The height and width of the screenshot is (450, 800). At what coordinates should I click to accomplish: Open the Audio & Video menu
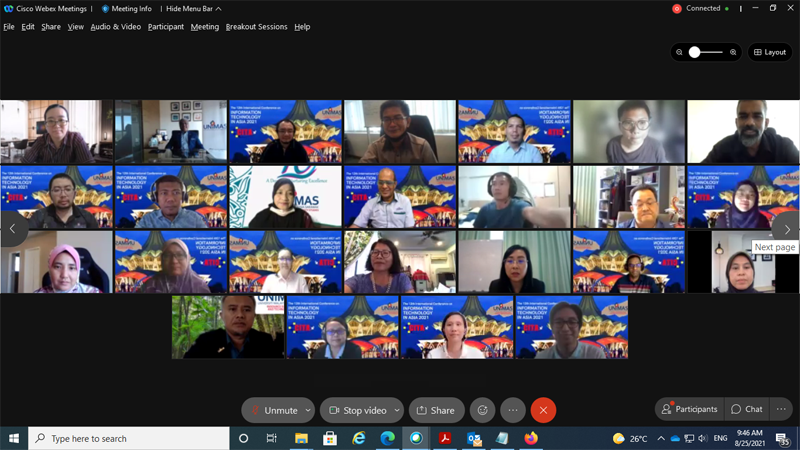point(115,27)
